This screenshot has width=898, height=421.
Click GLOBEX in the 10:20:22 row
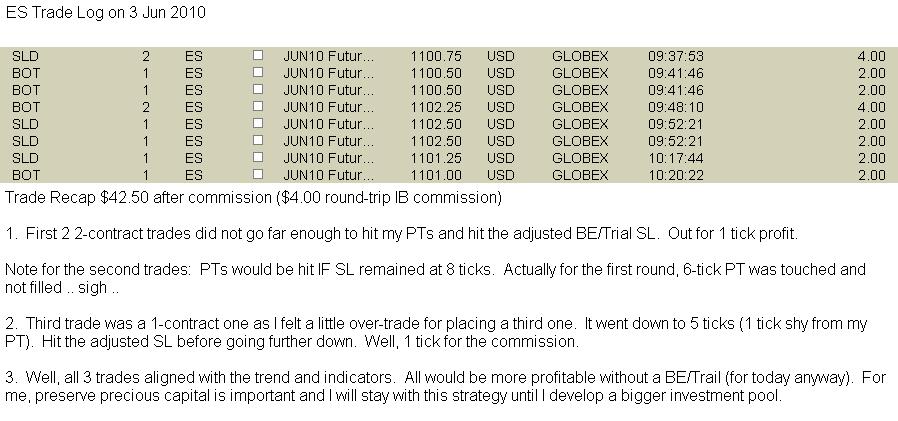(580, 175)
